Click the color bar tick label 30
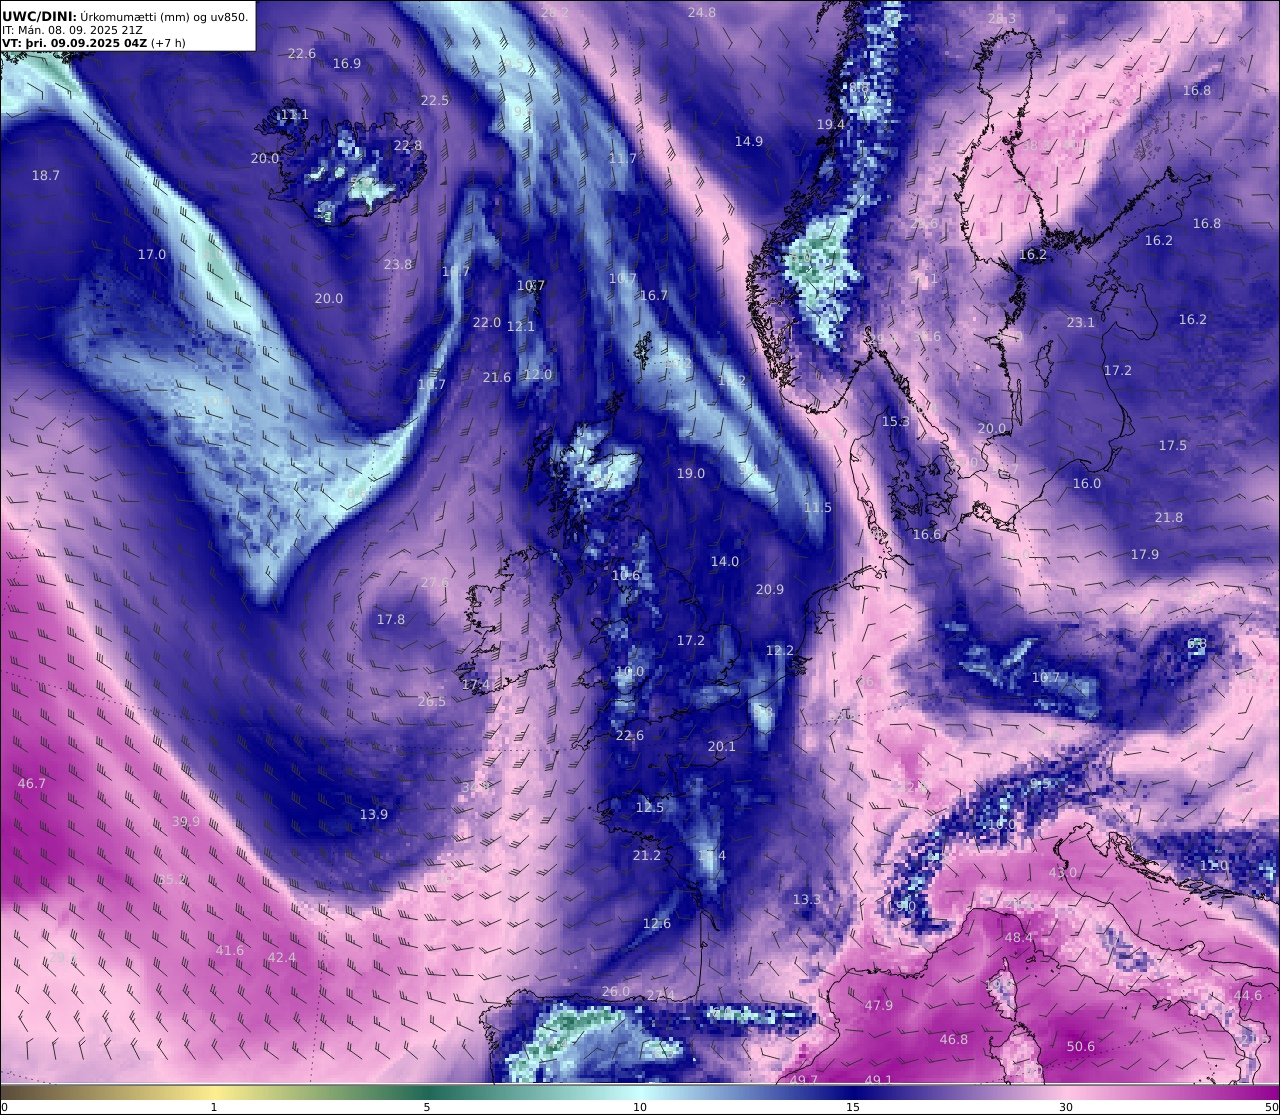Viewport: 1280px width, 1115px height. pyautogui.click(x=1066, y=1107)
